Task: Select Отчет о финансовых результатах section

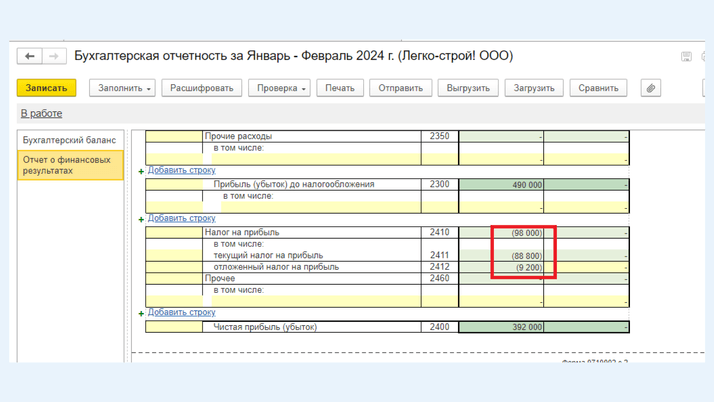Action: (x=71, y=165)
